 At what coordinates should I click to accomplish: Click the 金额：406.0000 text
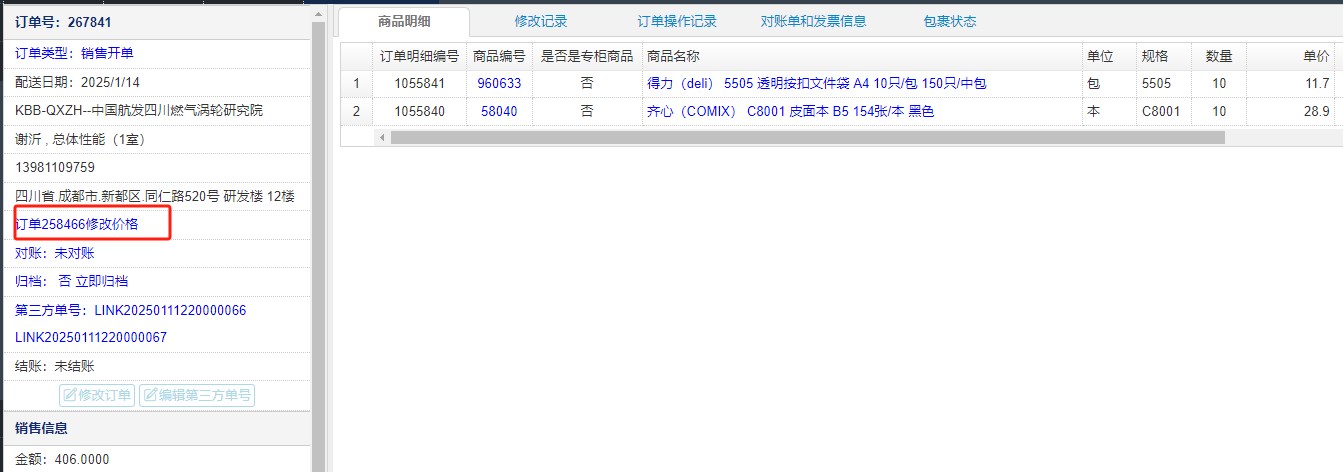coord(62,460)
